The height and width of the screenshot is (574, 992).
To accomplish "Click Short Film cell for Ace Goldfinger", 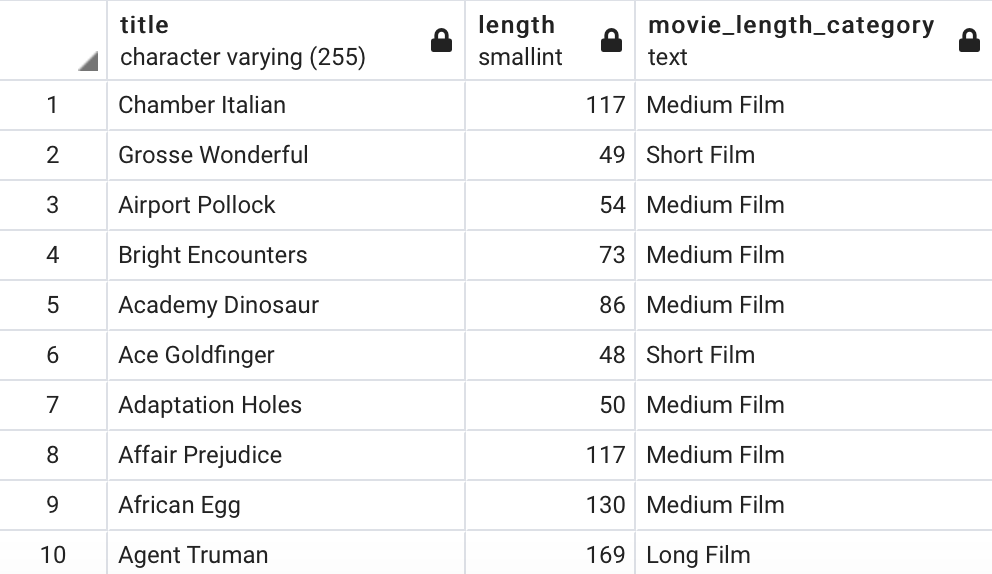I will (x=814, y=355).
